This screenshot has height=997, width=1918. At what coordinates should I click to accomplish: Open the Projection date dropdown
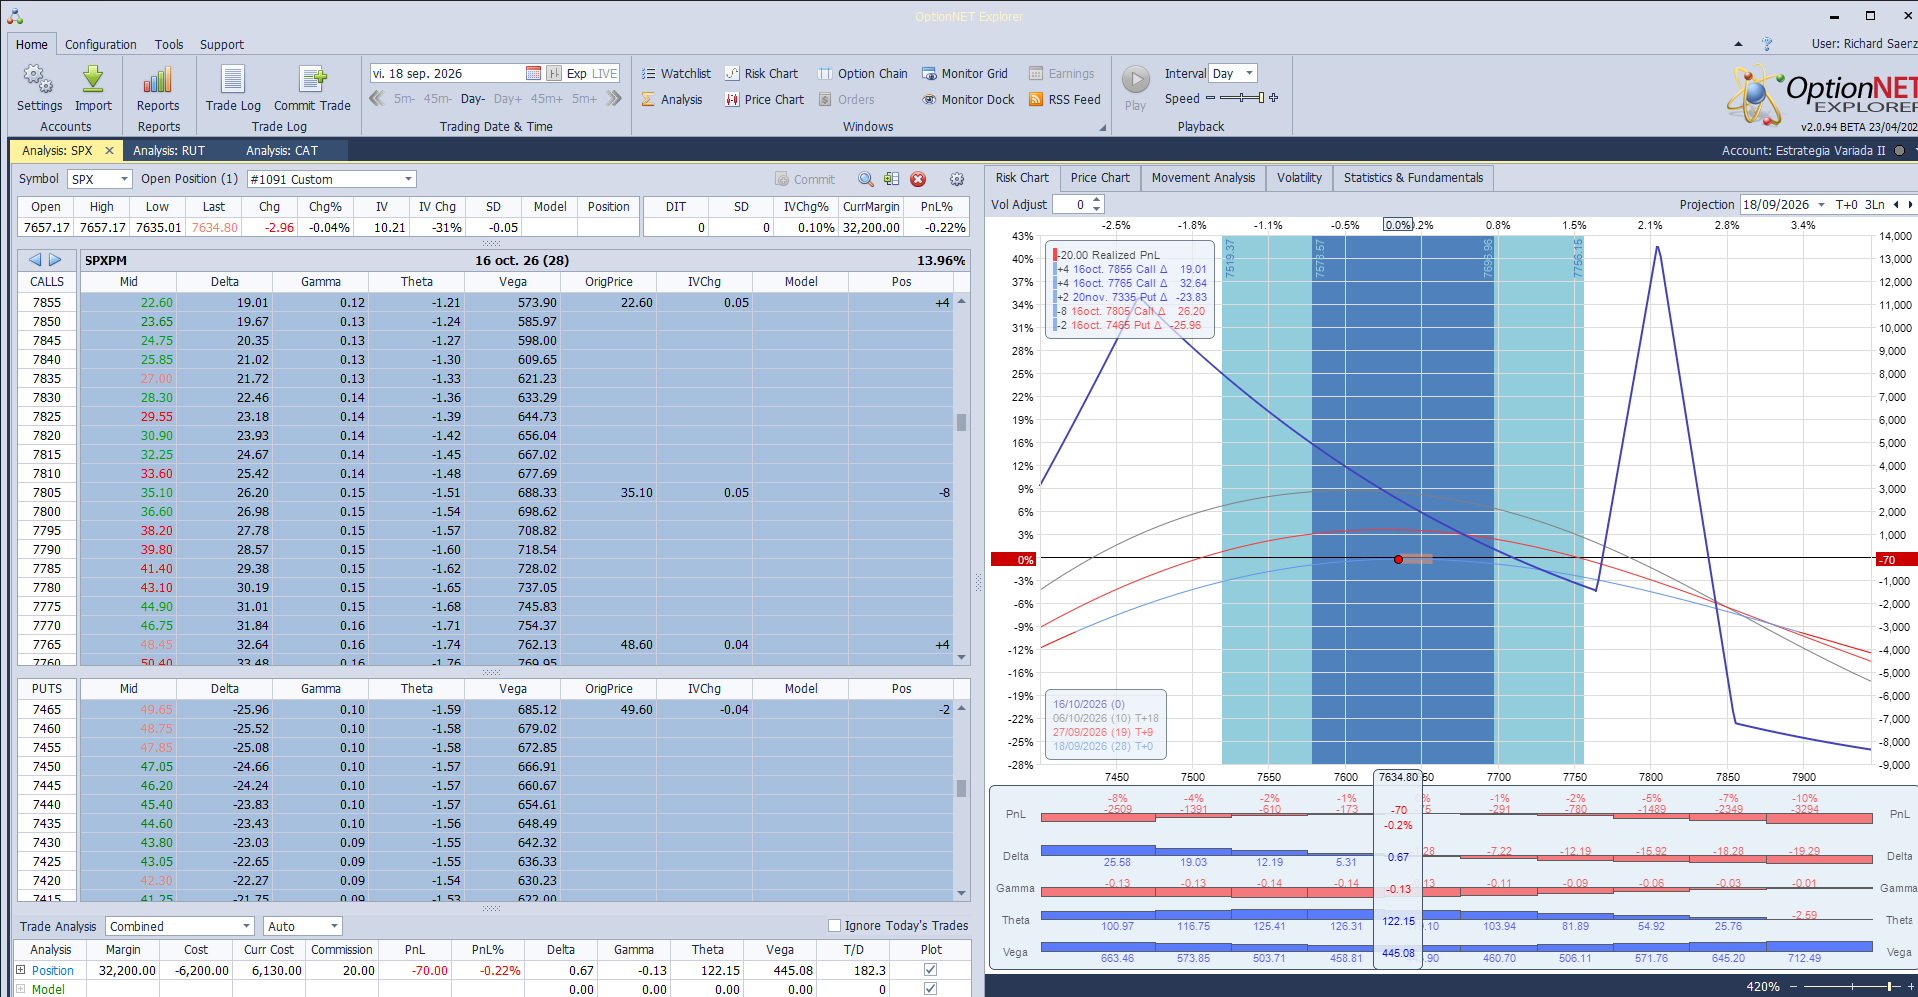click(x=1821, y=204)
